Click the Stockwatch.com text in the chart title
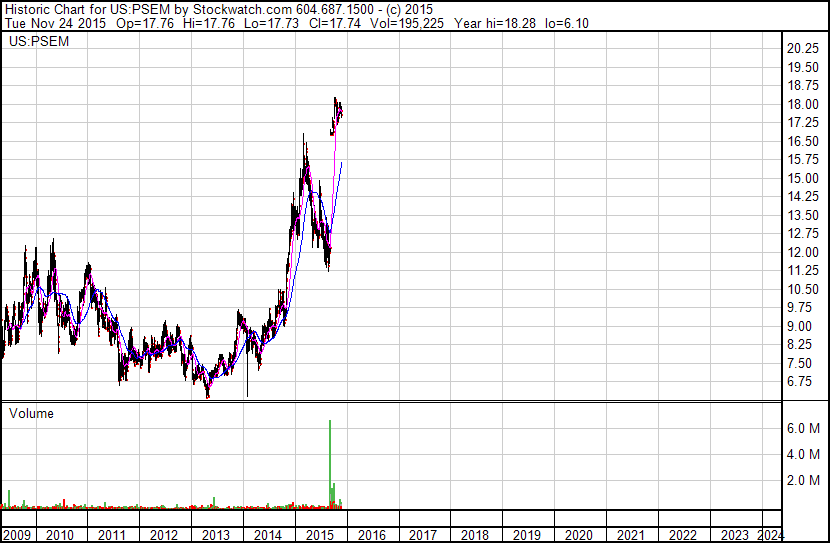 click(242, 9)
